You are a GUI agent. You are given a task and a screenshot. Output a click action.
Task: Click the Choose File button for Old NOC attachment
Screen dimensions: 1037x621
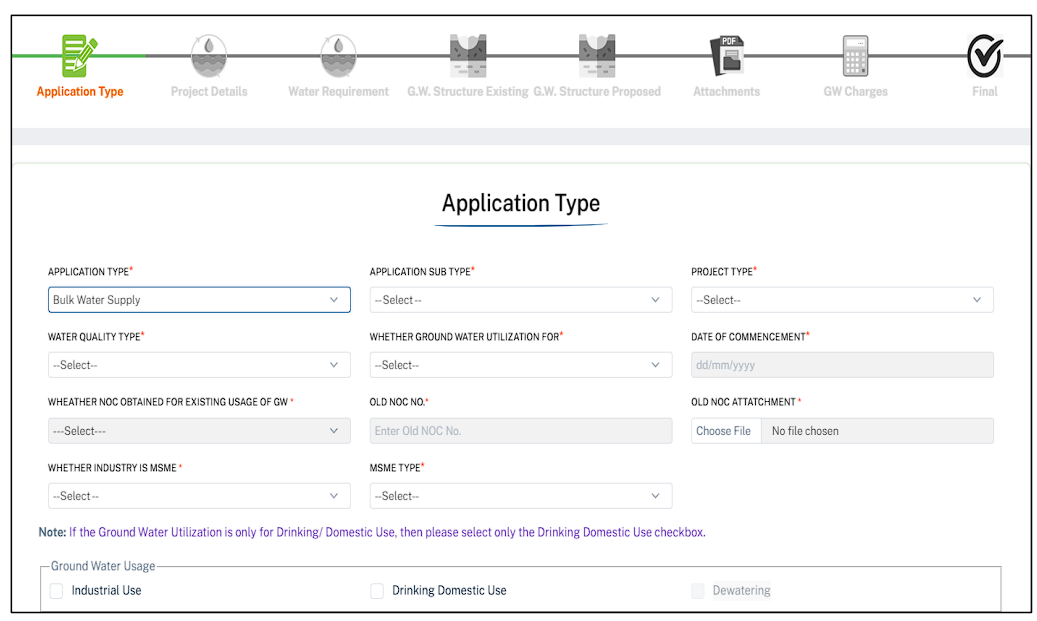(725, 430)
